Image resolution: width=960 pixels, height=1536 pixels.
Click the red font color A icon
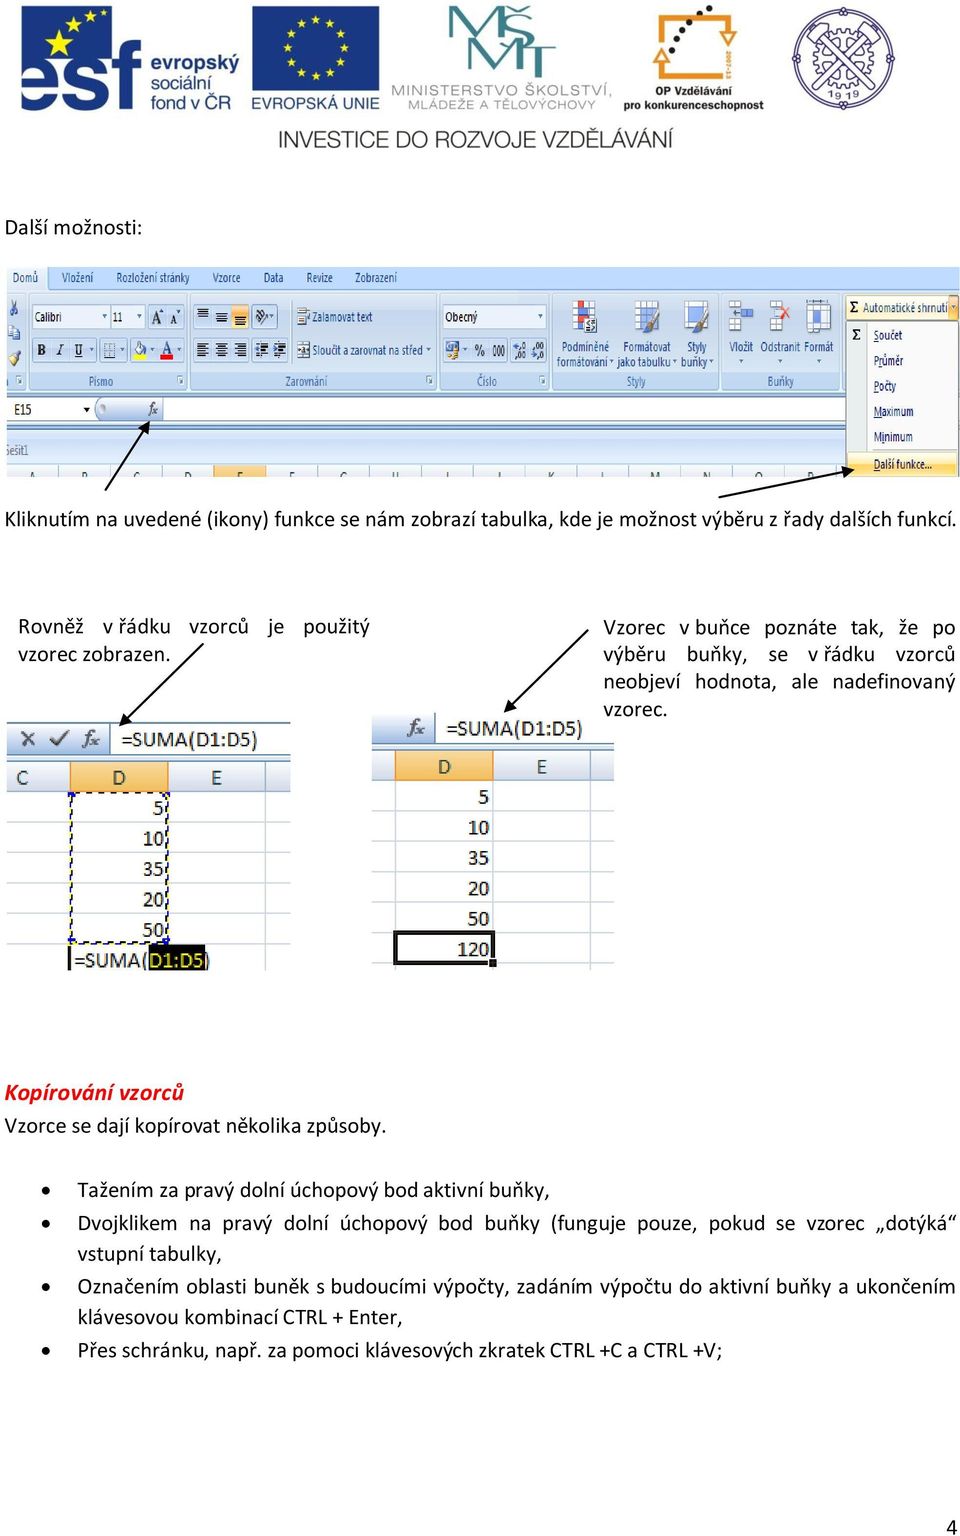[167, 350]
